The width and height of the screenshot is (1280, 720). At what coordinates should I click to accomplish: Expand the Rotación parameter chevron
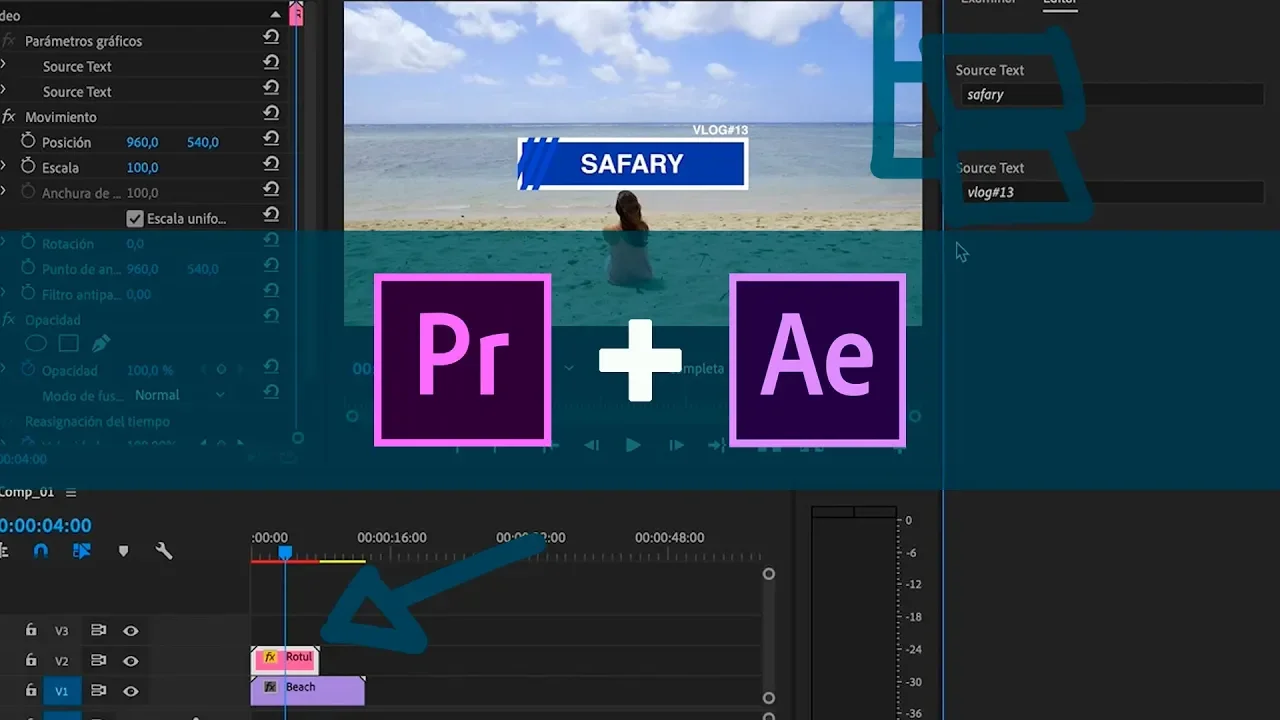[x=3, y=243]
